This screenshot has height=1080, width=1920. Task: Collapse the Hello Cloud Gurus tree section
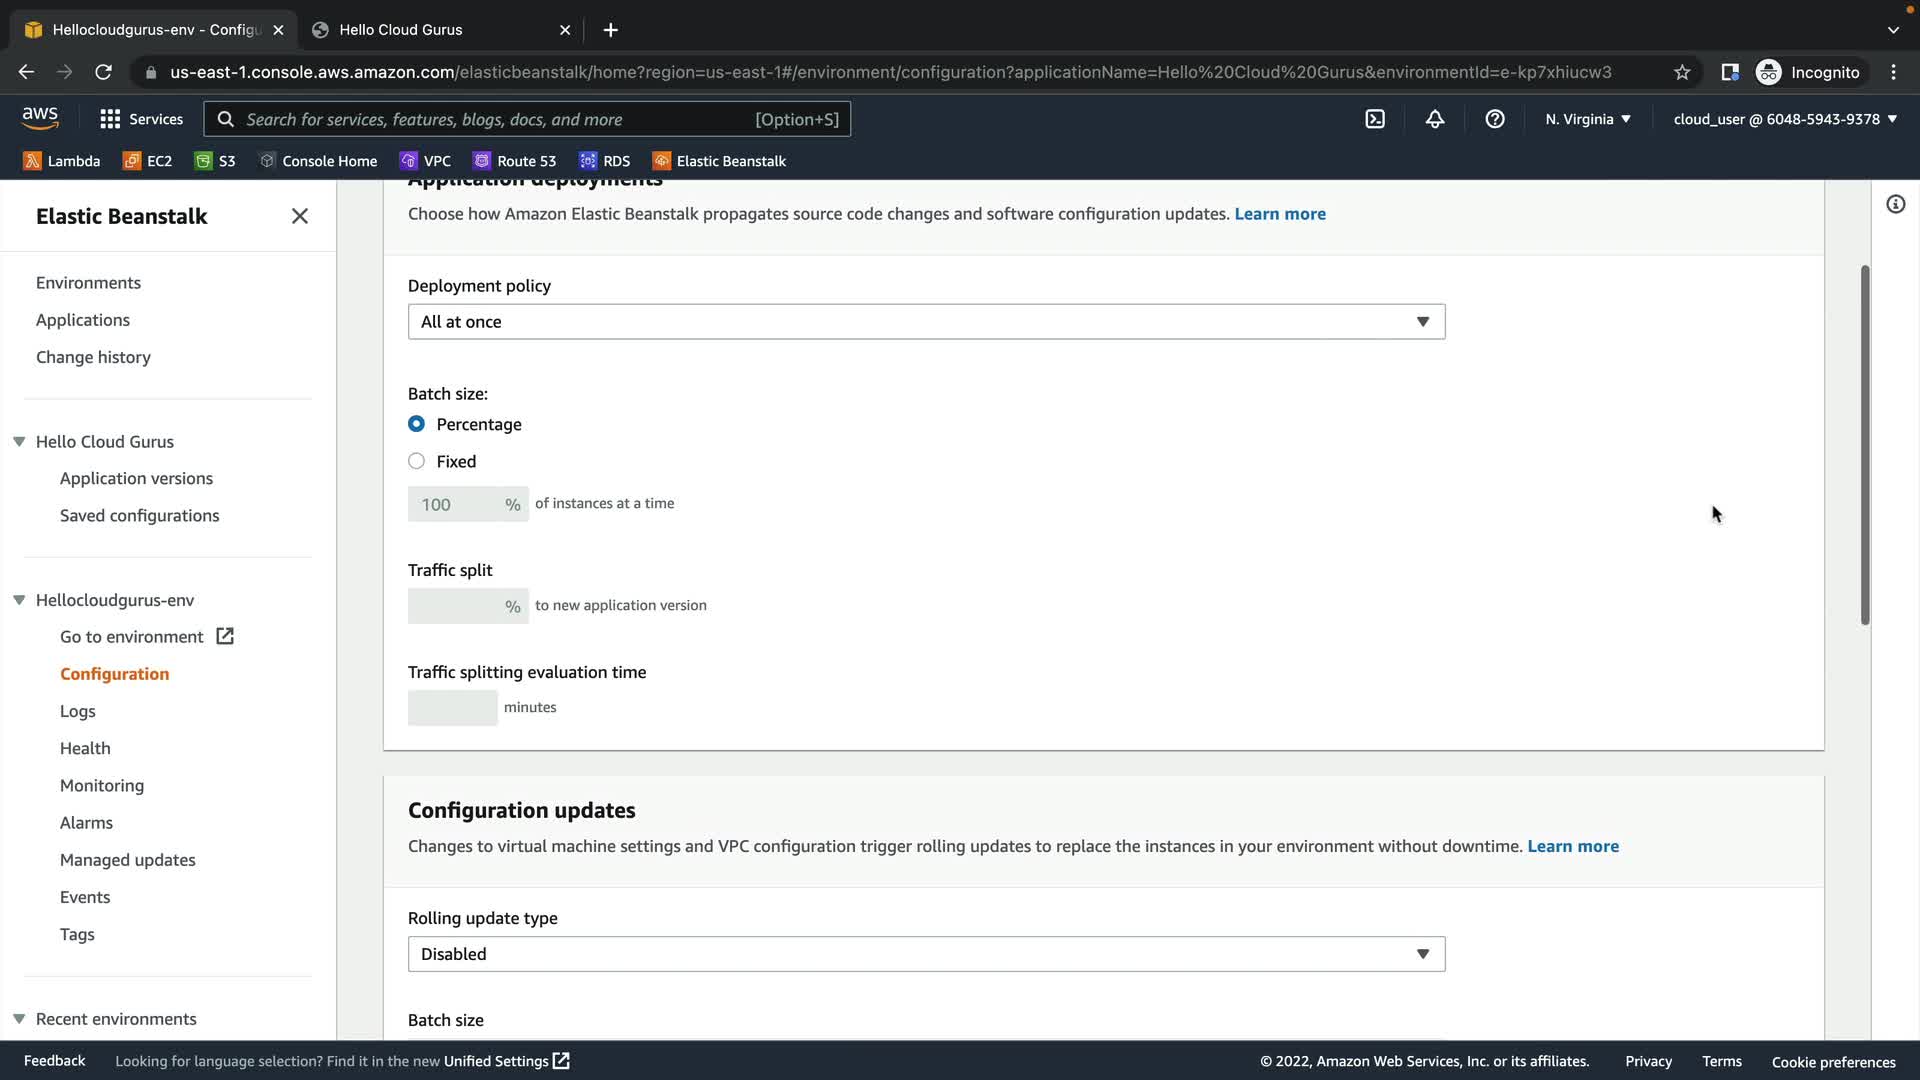pos(19,442)
